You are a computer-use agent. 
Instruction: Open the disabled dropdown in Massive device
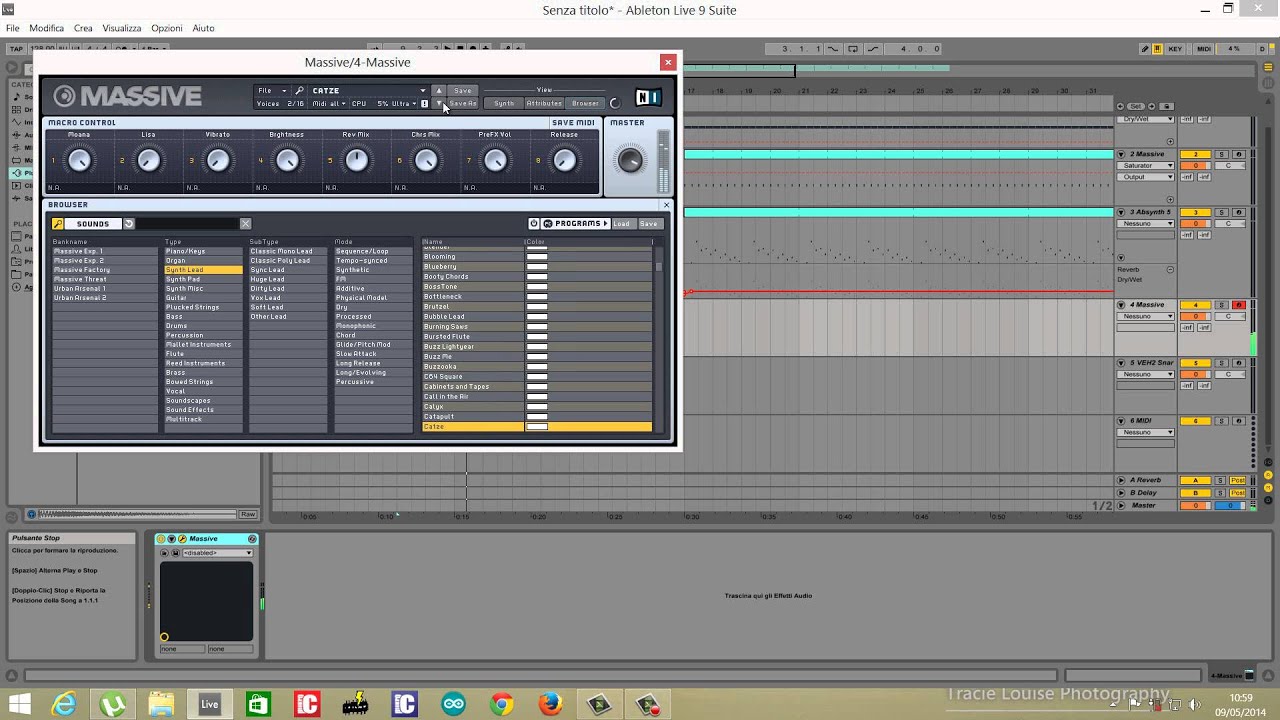tap(217, 553)
